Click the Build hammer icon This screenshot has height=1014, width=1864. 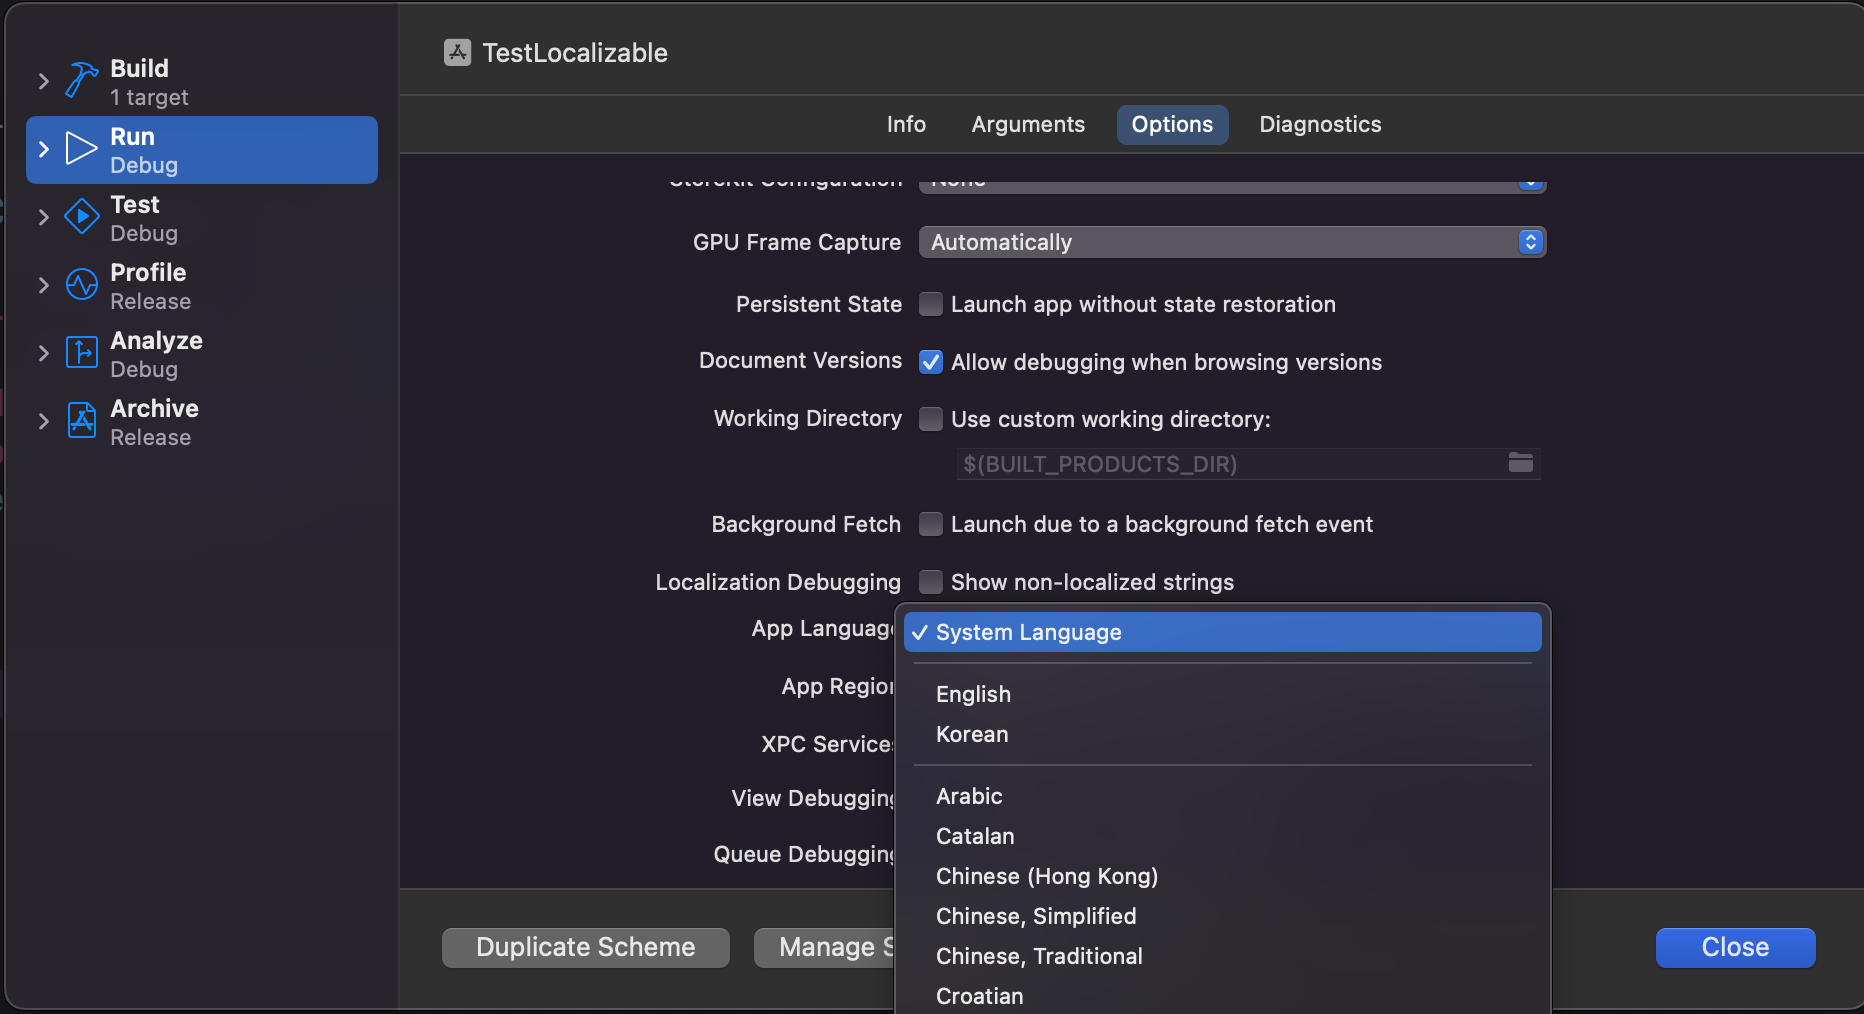pos(81,80)
